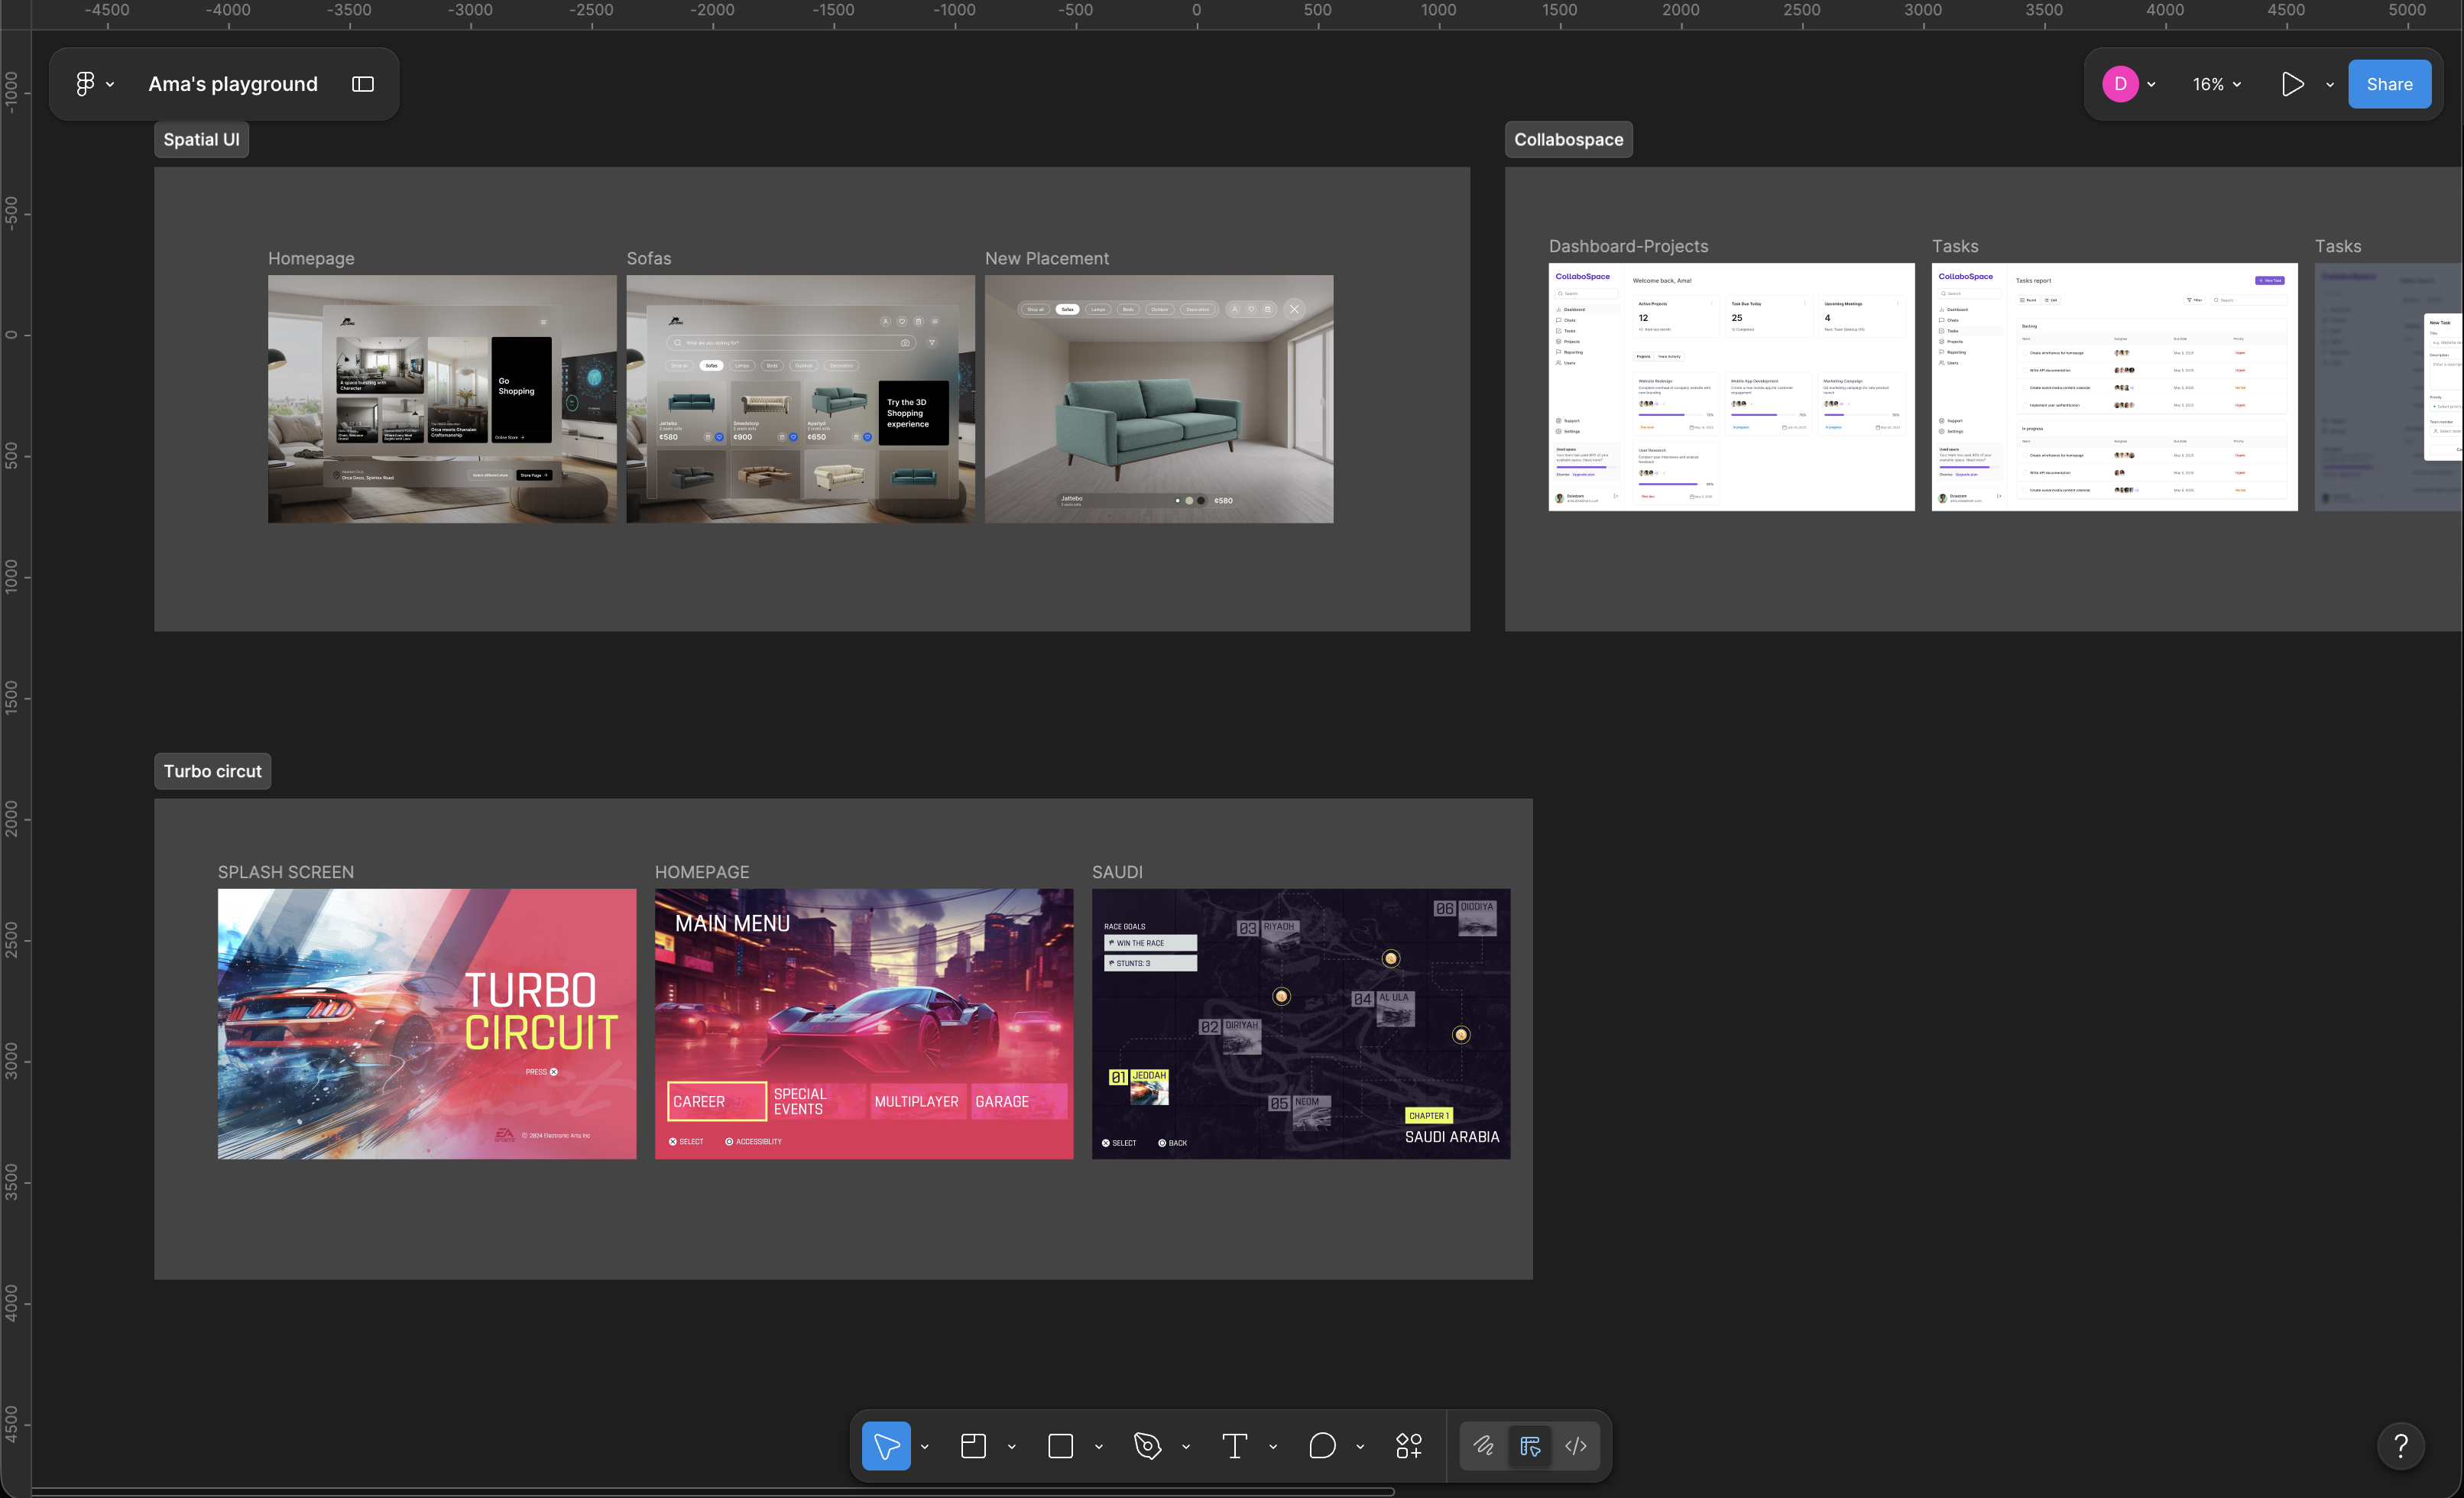This screenshot has width=2464, height=1498.
Task: Select the Dashboard-Projects frame title
Action: click(x=1628, y=246)
